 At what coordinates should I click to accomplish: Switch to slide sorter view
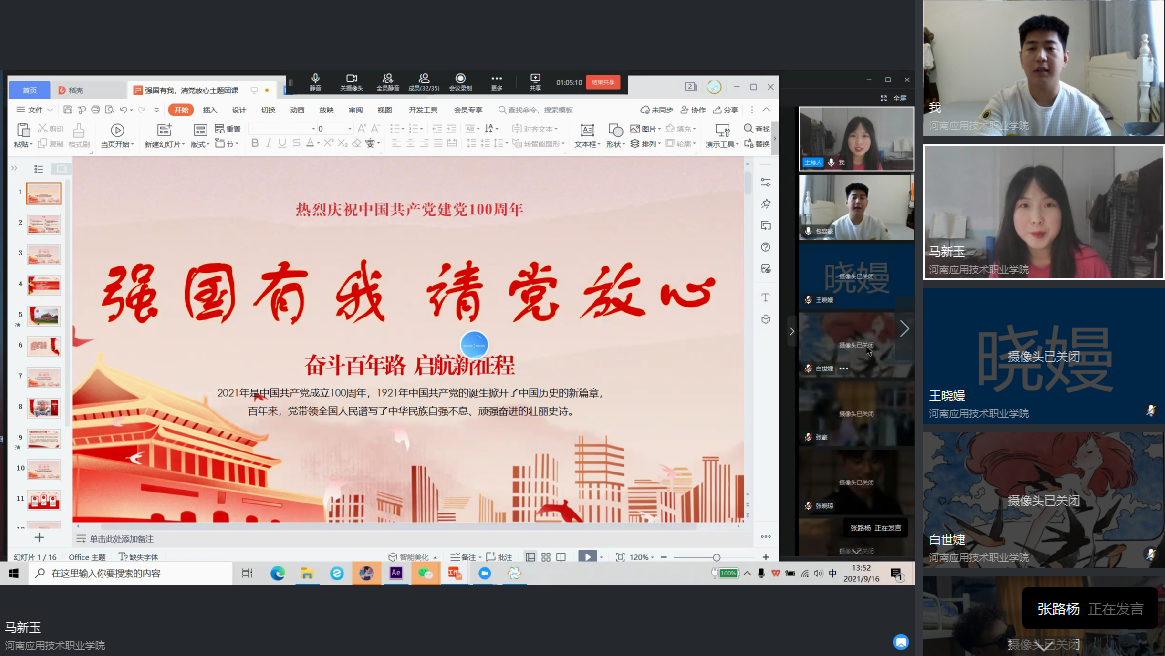coord(546,557)
